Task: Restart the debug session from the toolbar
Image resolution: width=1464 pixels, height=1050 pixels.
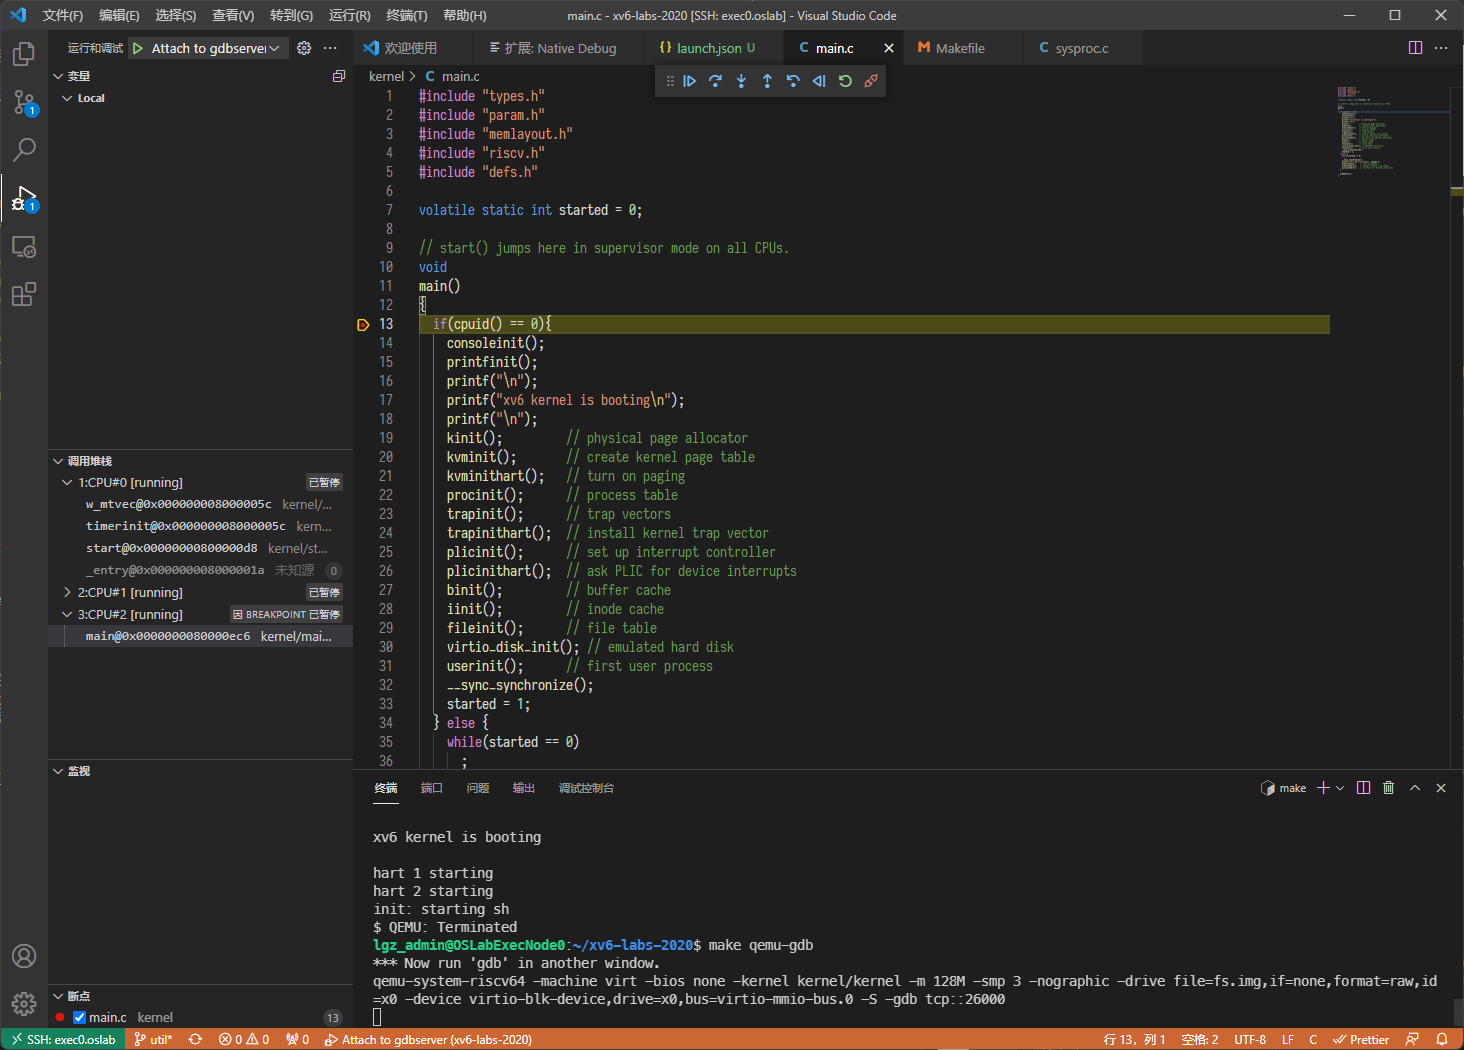Action: [845, 81]
